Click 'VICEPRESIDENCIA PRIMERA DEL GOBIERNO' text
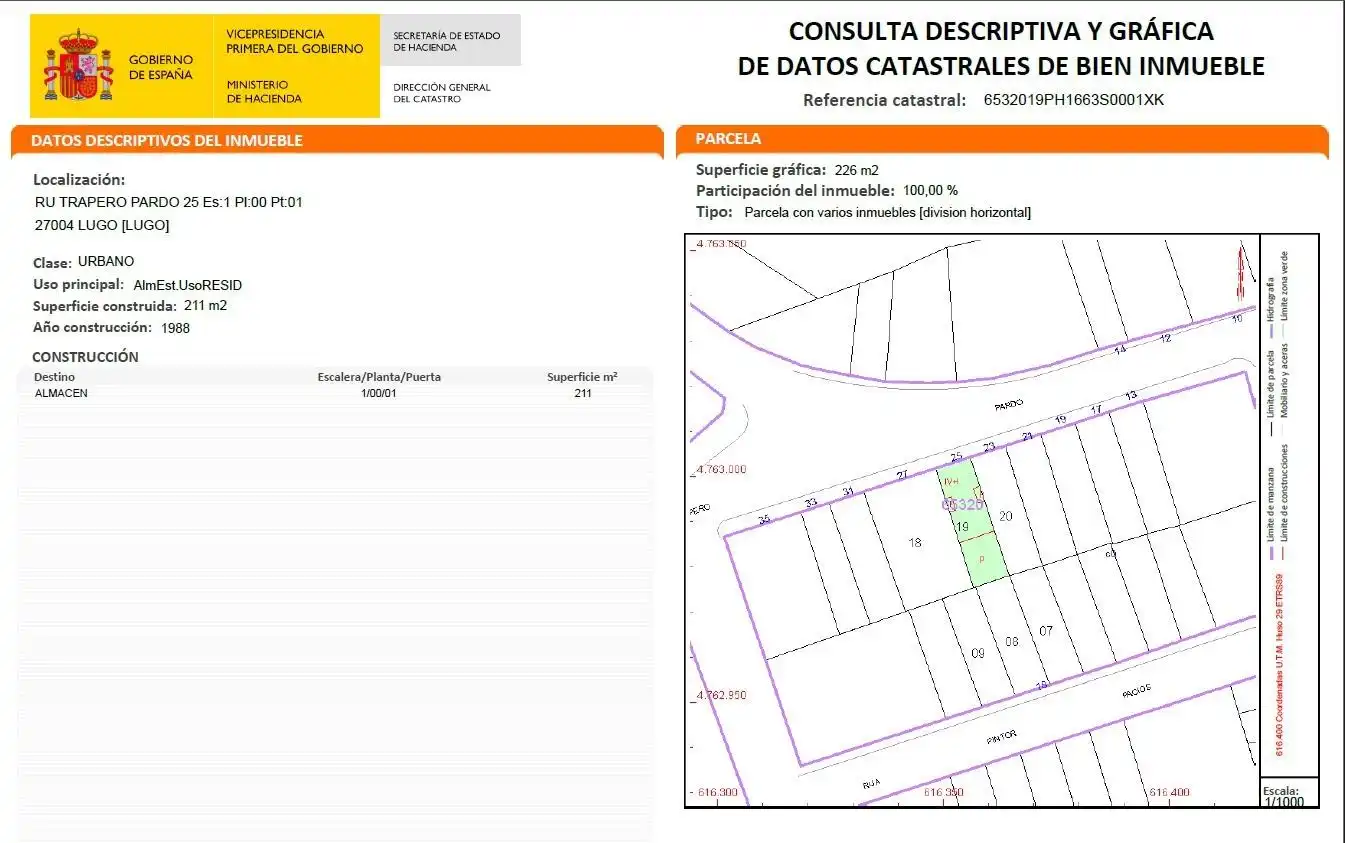1345x843 pixels. click(294, 41)
